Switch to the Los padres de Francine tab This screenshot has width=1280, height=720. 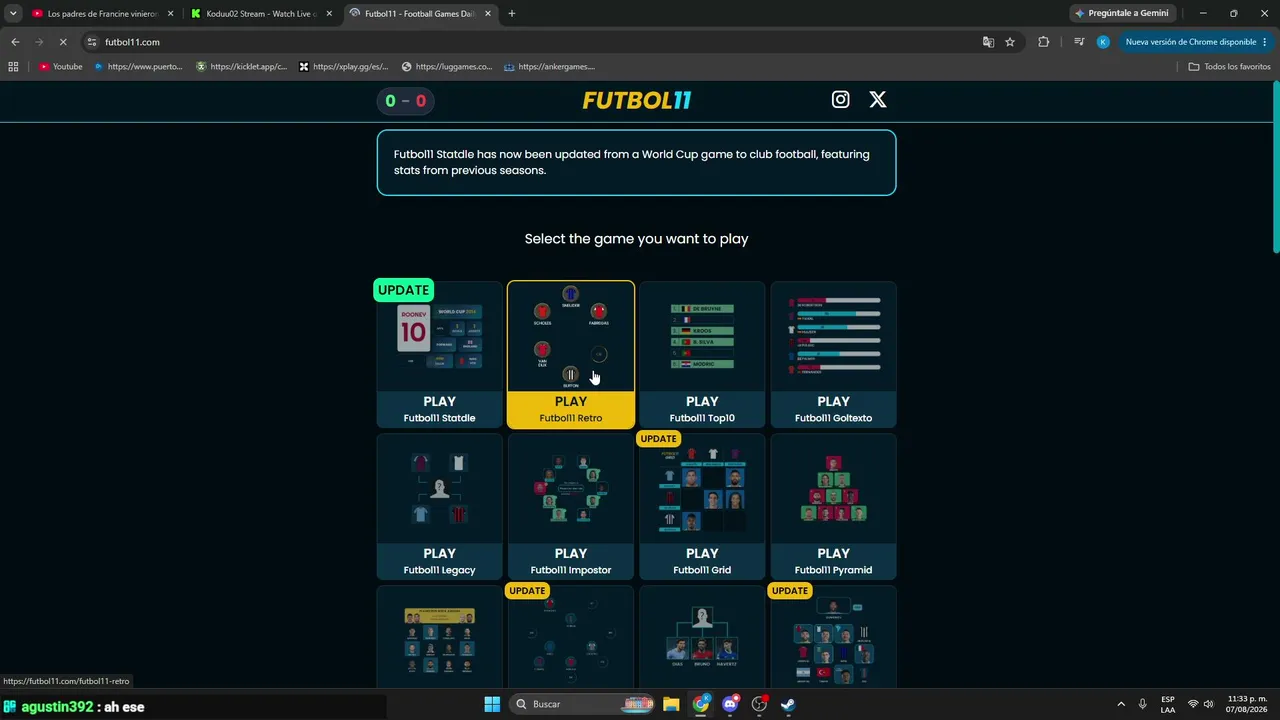point(102,14)
